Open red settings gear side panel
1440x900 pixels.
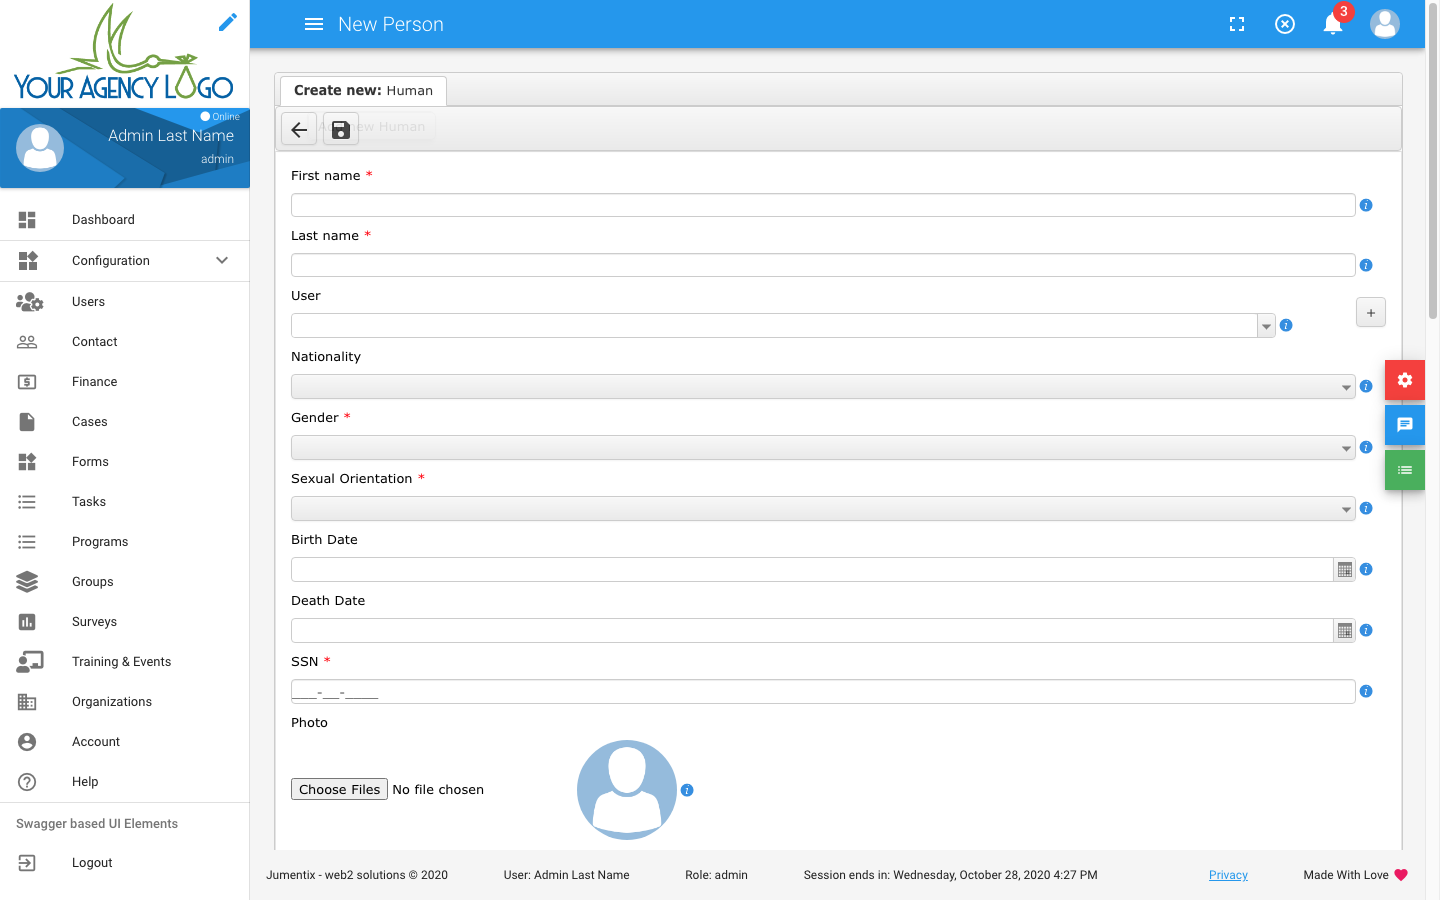pyautogui.click(x=1405, y=380)
